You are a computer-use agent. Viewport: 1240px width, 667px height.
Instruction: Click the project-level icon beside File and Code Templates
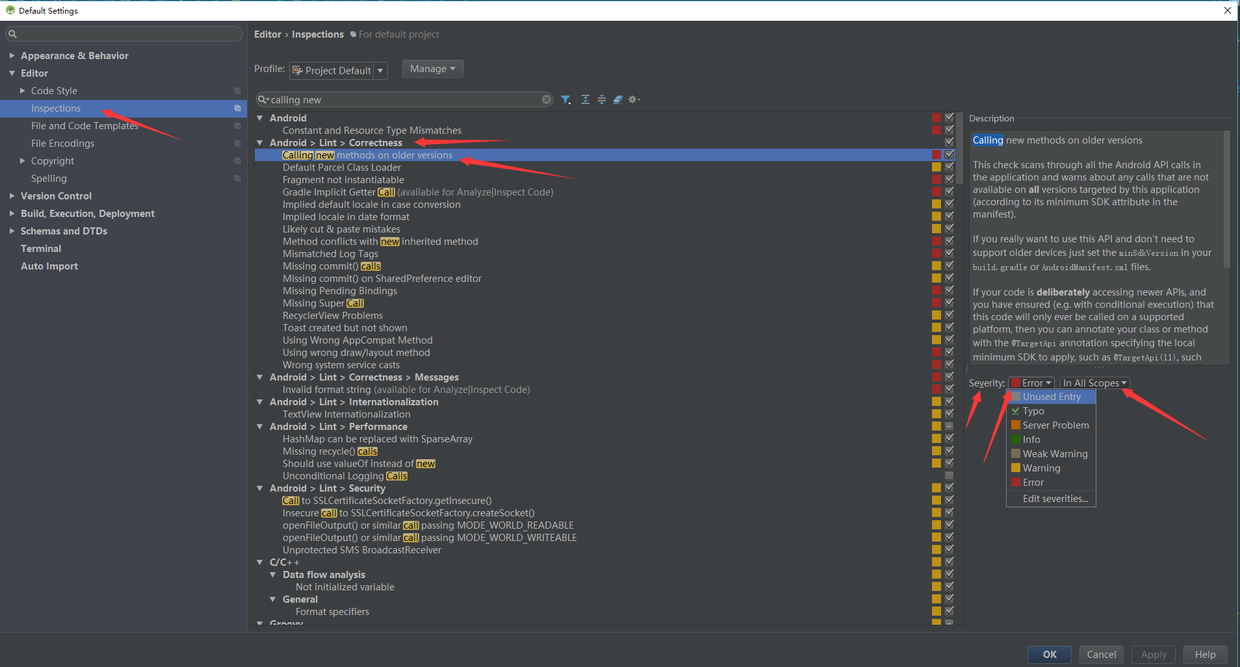[237, 126]
